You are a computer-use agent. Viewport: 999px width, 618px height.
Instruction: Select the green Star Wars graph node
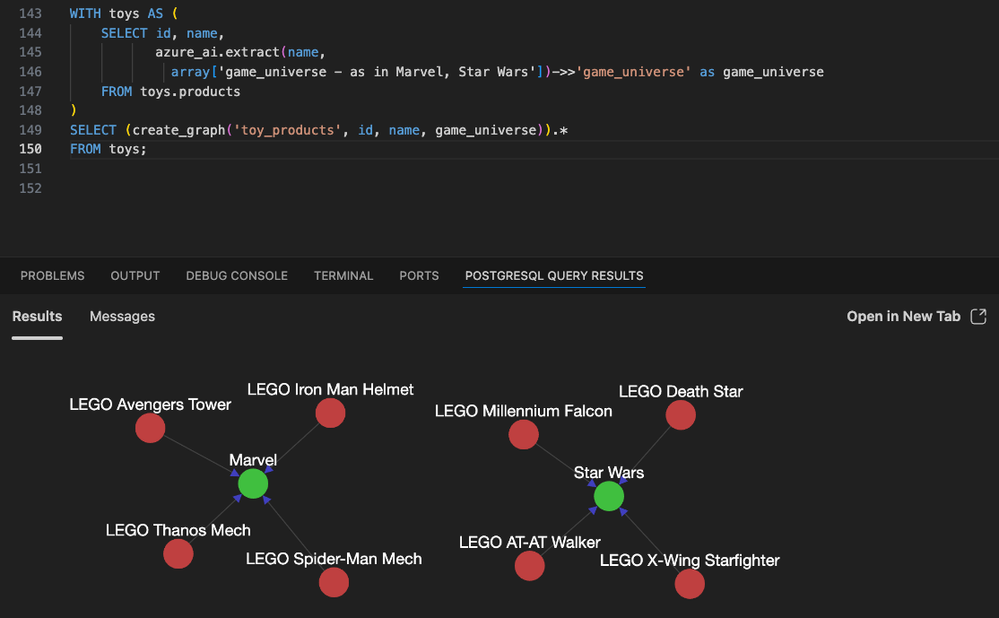tap(608, 496)
